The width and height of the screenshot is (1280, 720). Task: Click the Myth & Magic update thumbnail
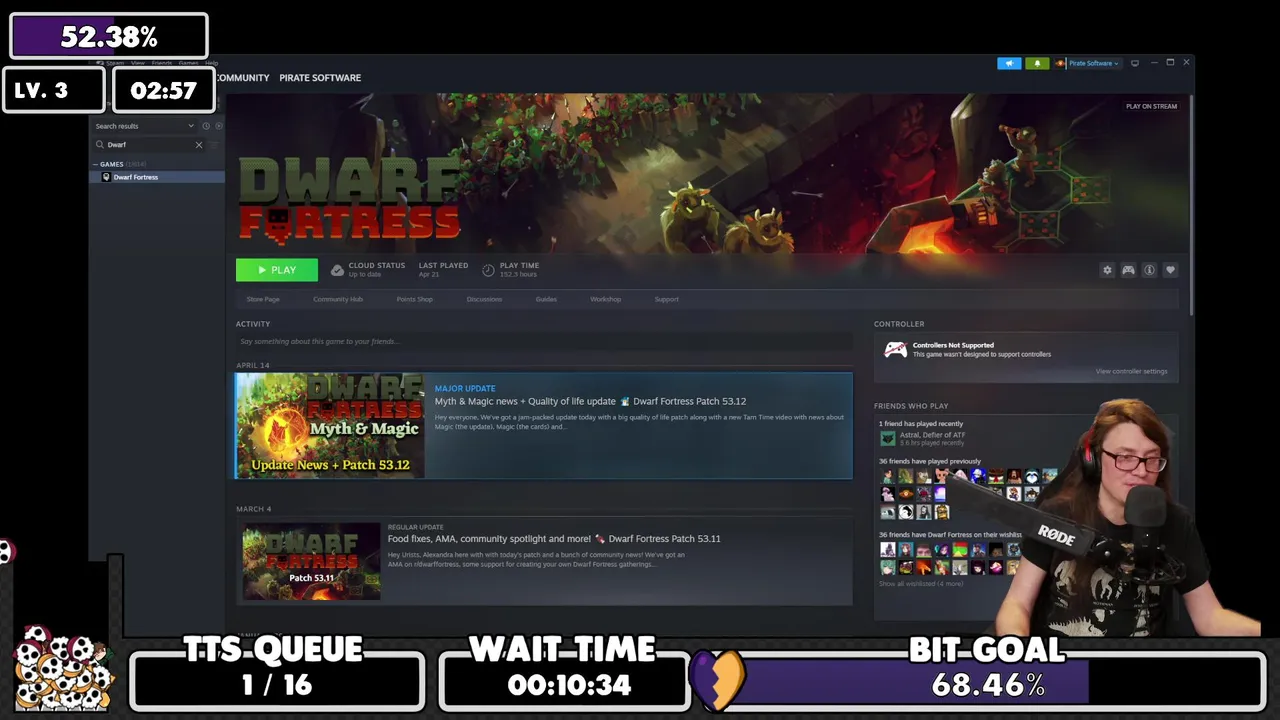(330, 425)
